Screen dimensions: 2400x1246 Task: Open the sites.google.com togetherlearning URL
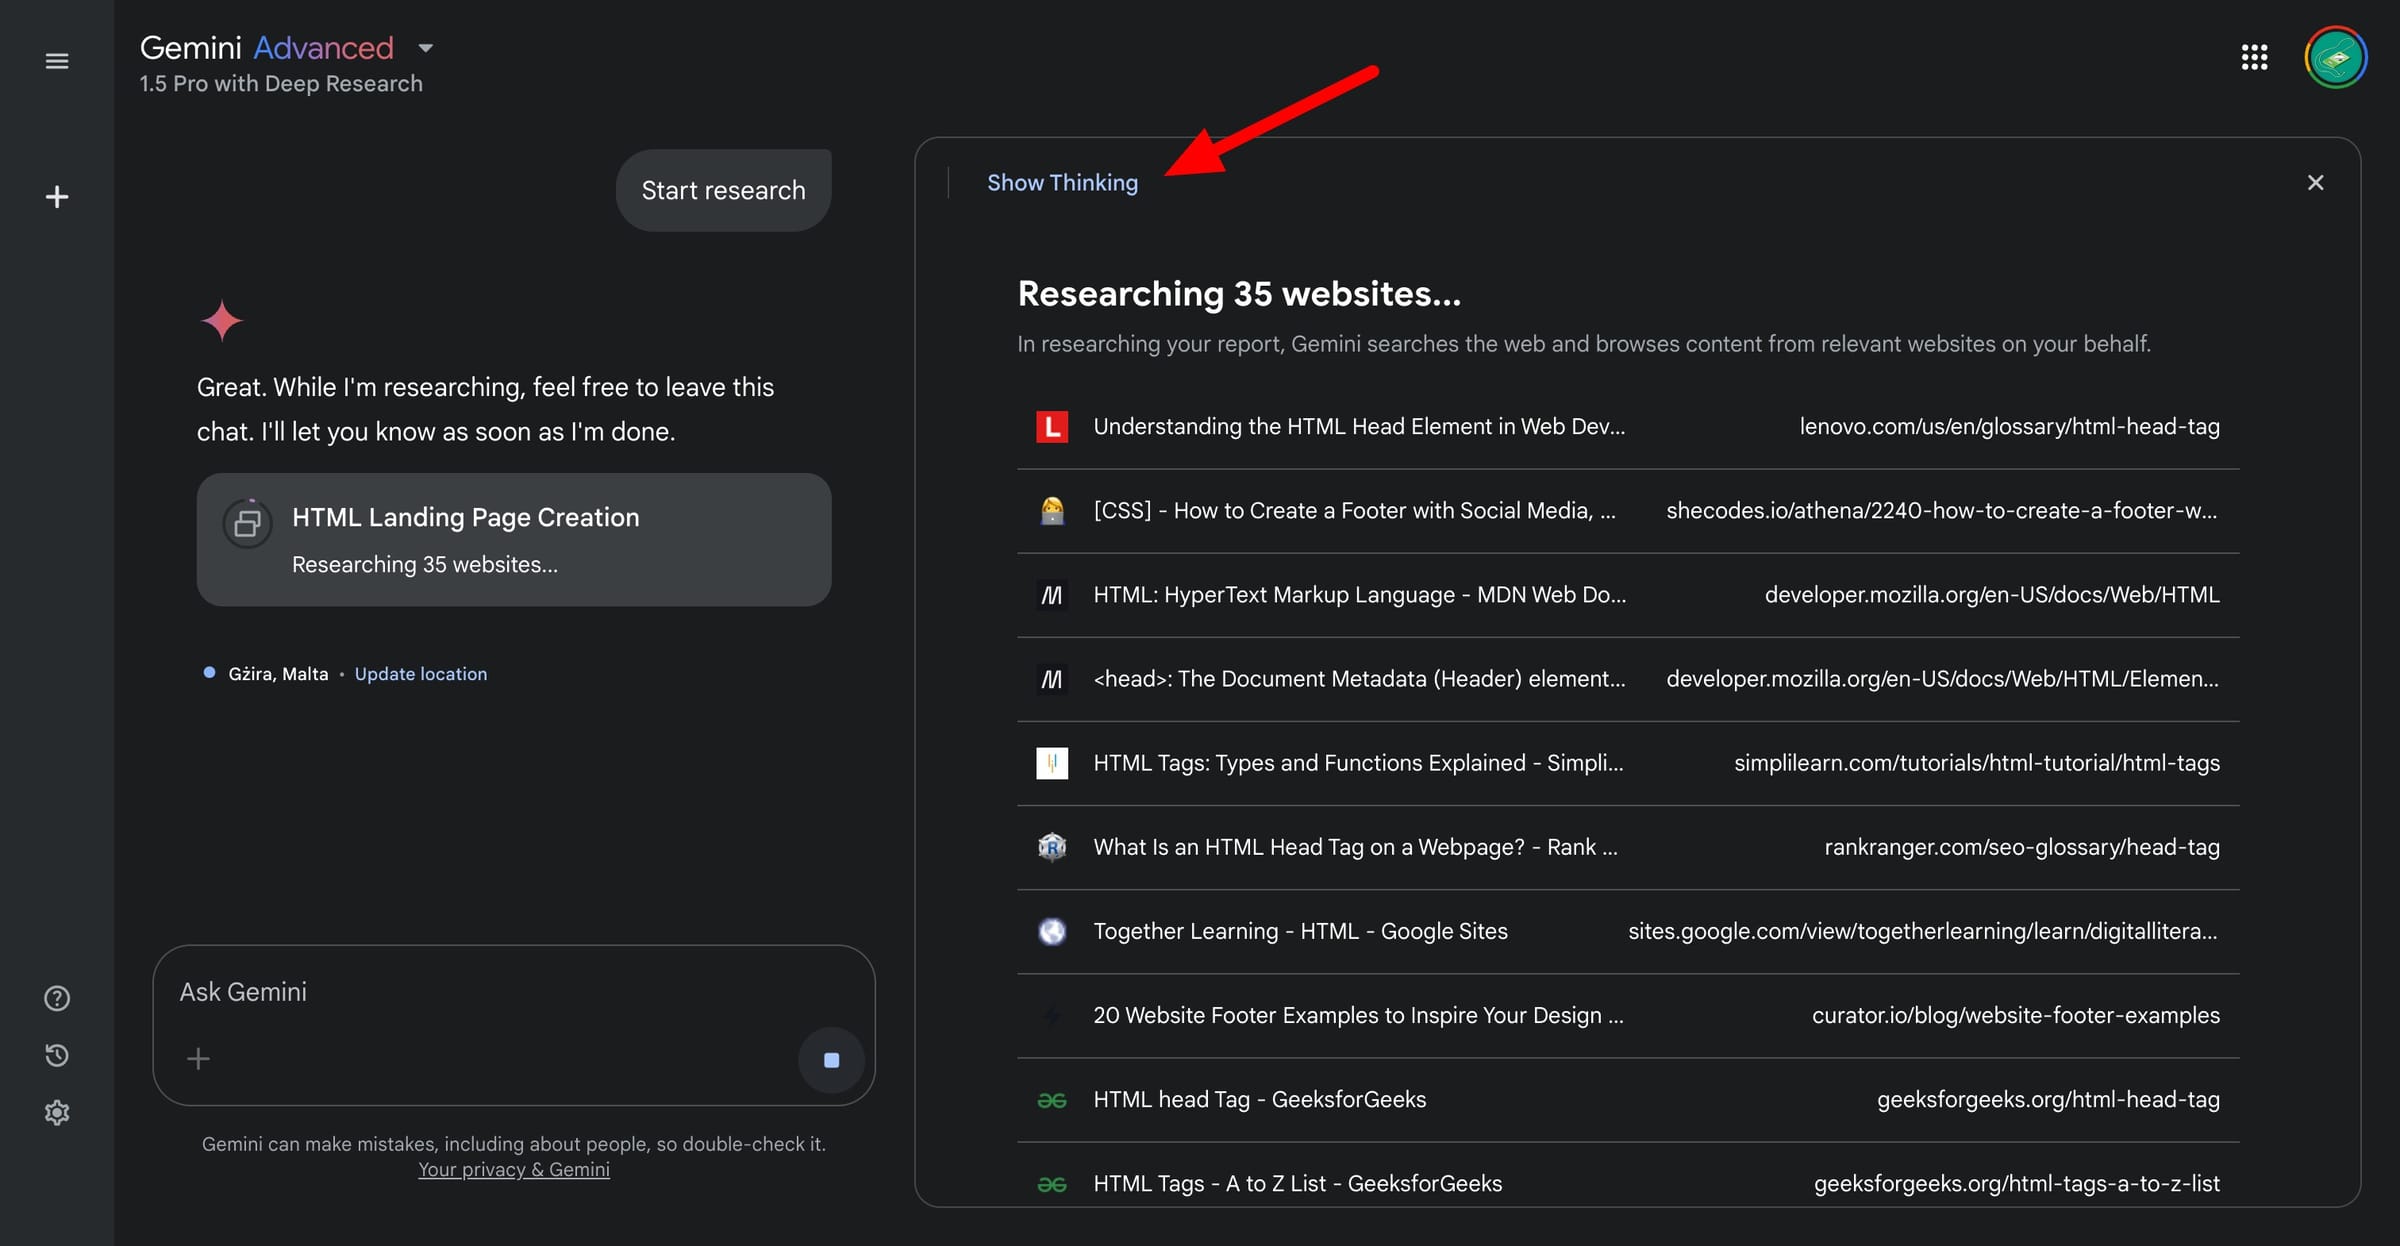coord(1923,931)
